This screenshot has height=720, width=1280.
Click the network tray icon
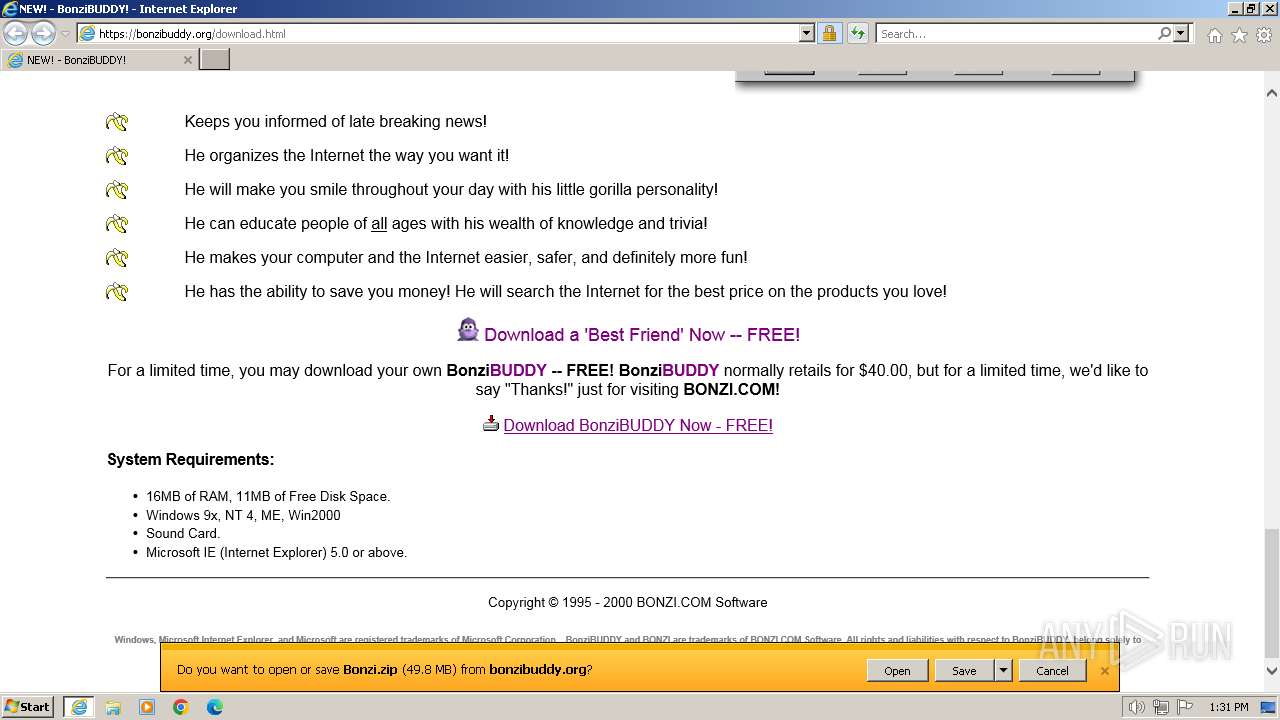point(1161,707)
